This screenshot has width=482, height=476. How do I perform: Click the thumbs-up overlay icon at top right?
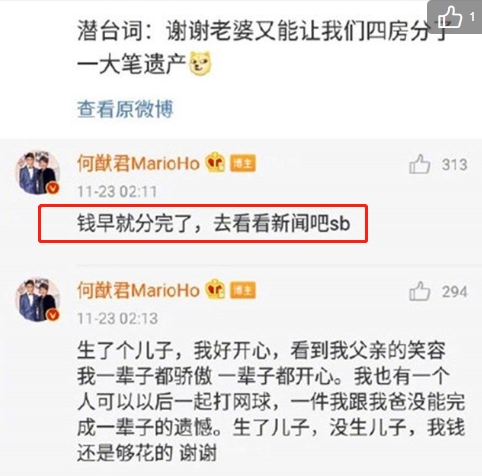(449, 16)
